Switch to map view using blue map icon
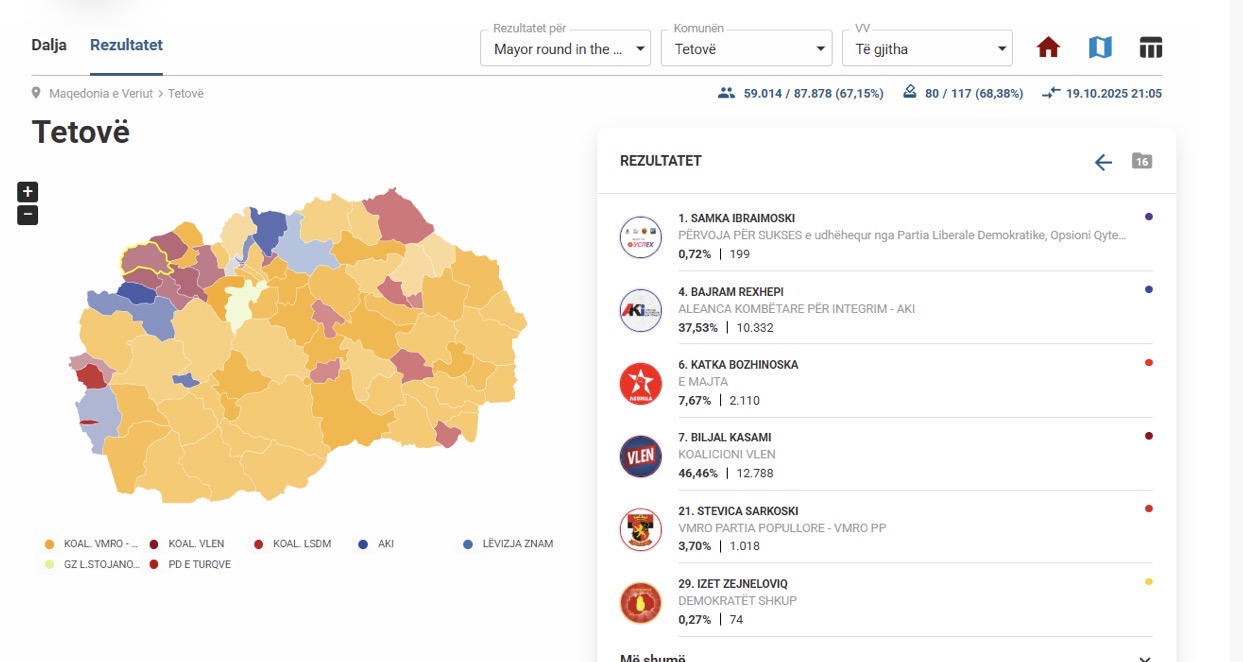 1099,46
